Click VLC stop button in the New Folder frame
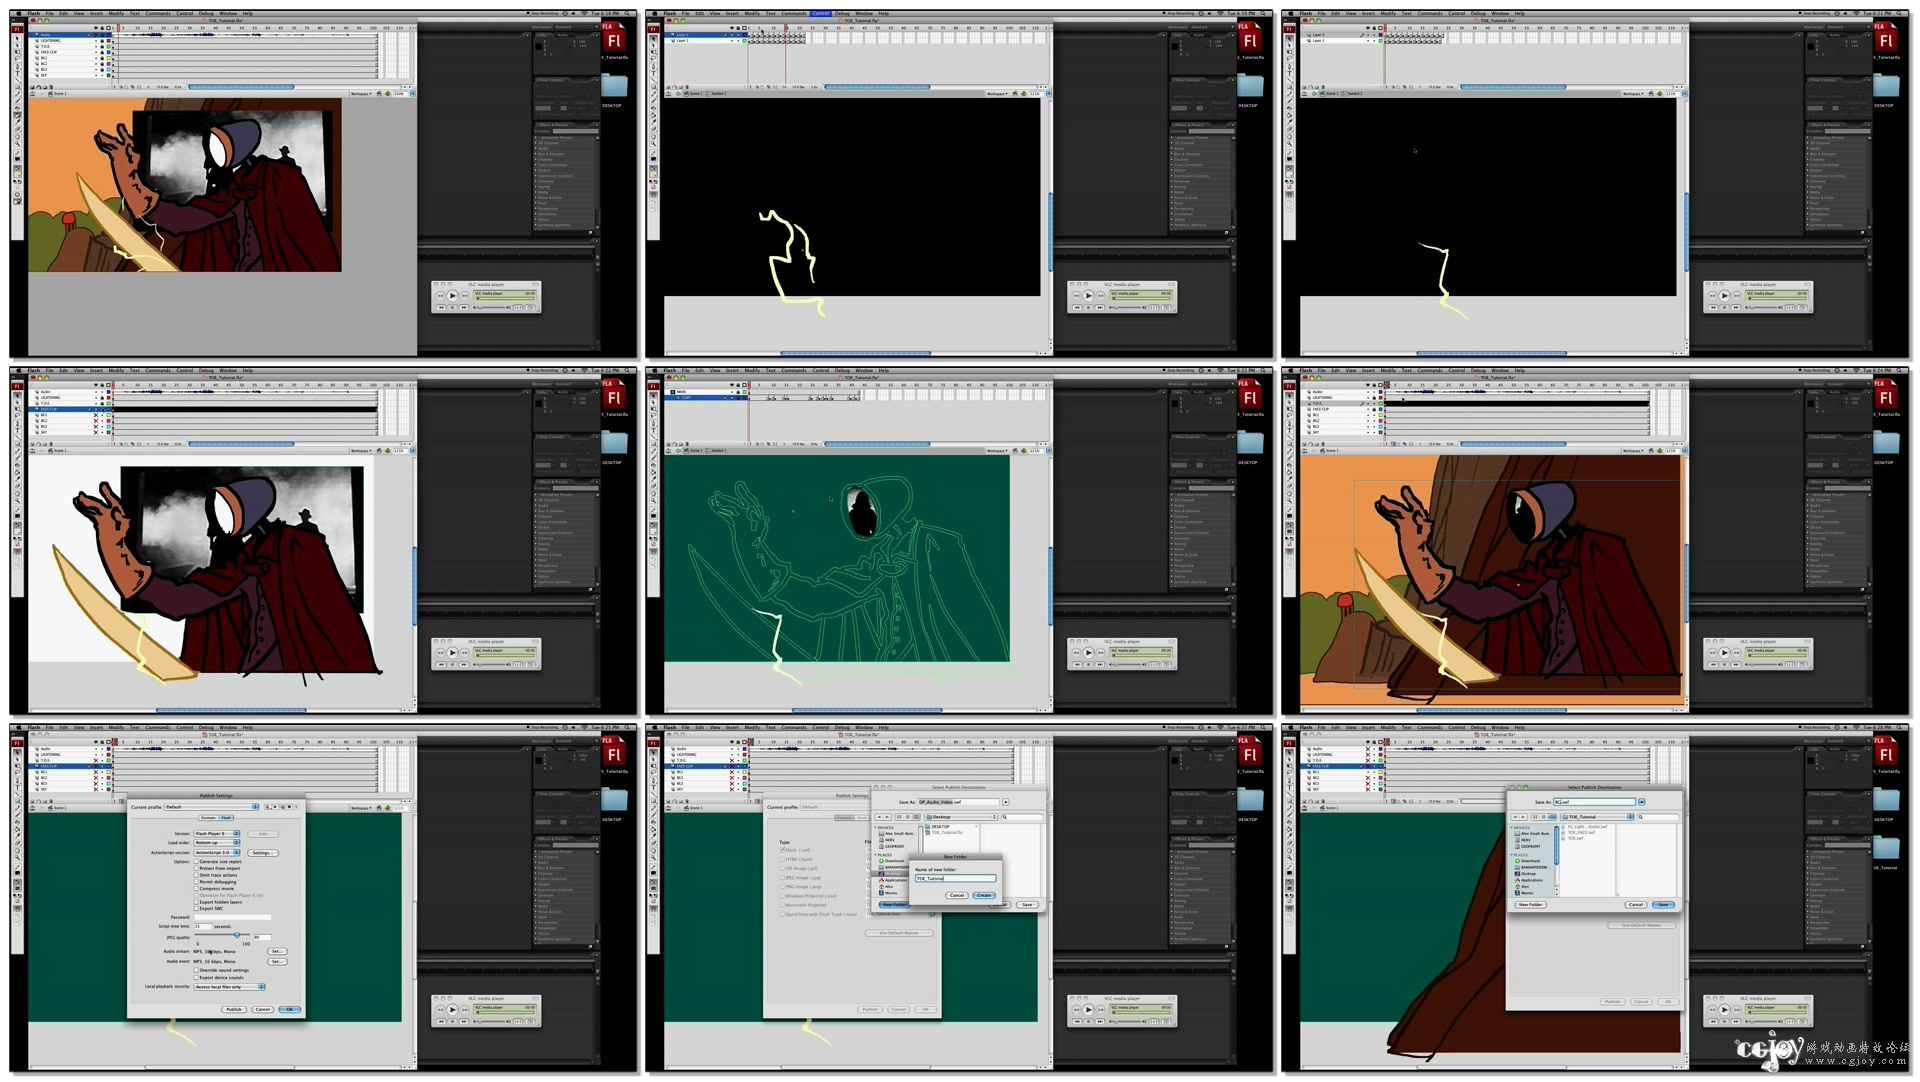The width and height of the screenshot is (1920, 1082). [1088, 1021]
